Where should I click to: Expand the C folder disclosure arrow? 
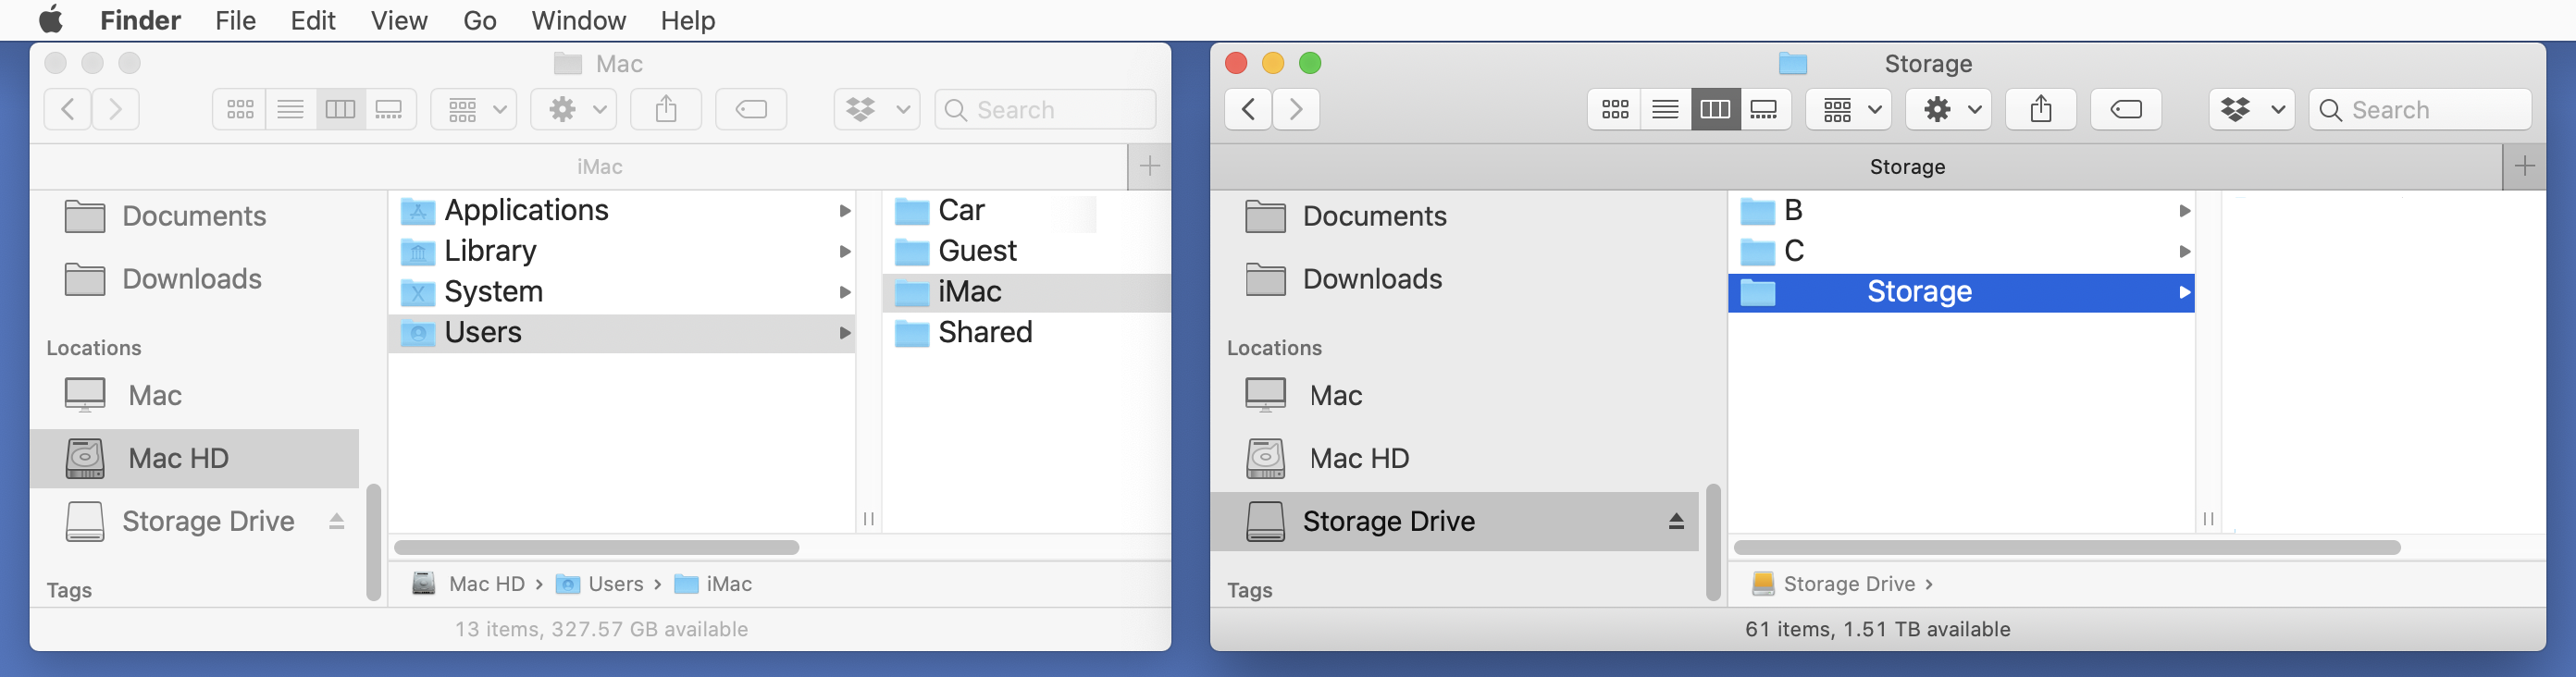[2184, 251]
